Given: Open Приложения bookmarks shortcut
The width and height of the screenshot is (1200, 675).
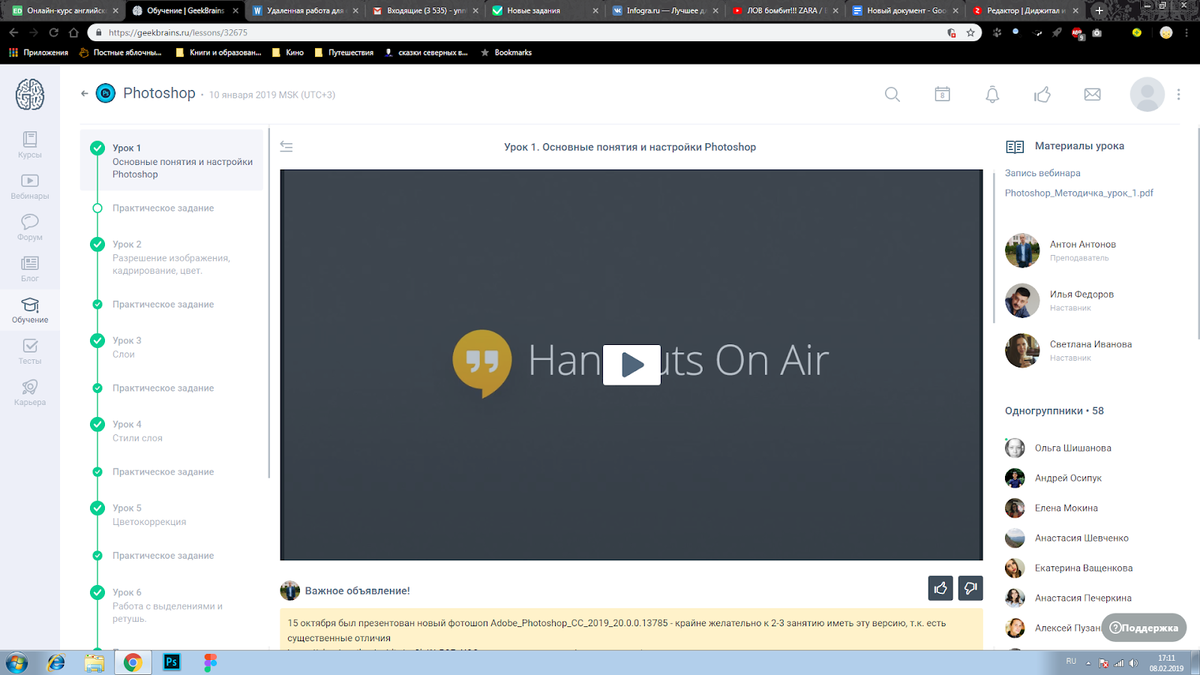Looking at the screenshot, I should pos(38,52).
